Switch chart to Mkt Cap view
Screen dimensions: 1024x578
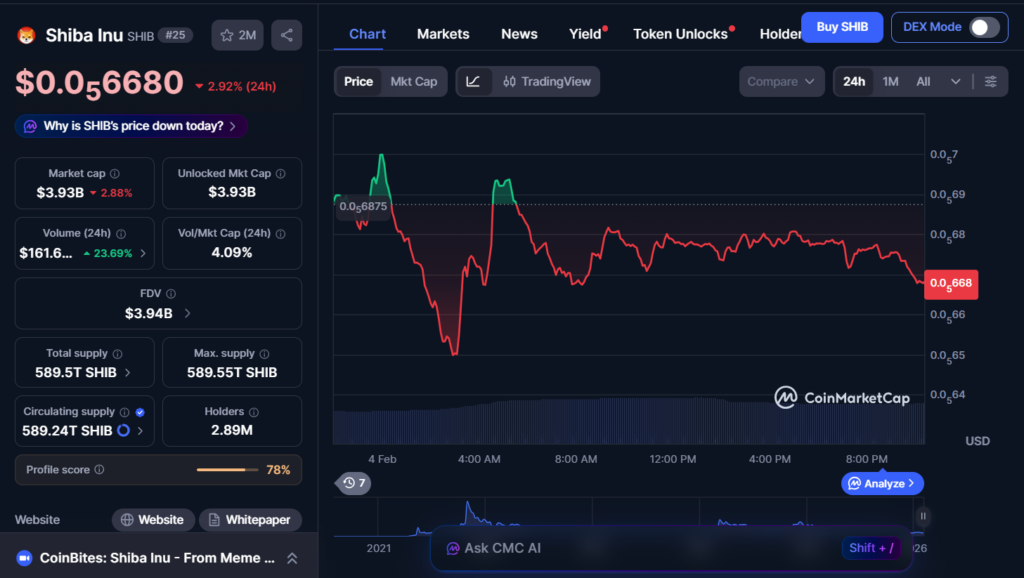coord(413,82)
